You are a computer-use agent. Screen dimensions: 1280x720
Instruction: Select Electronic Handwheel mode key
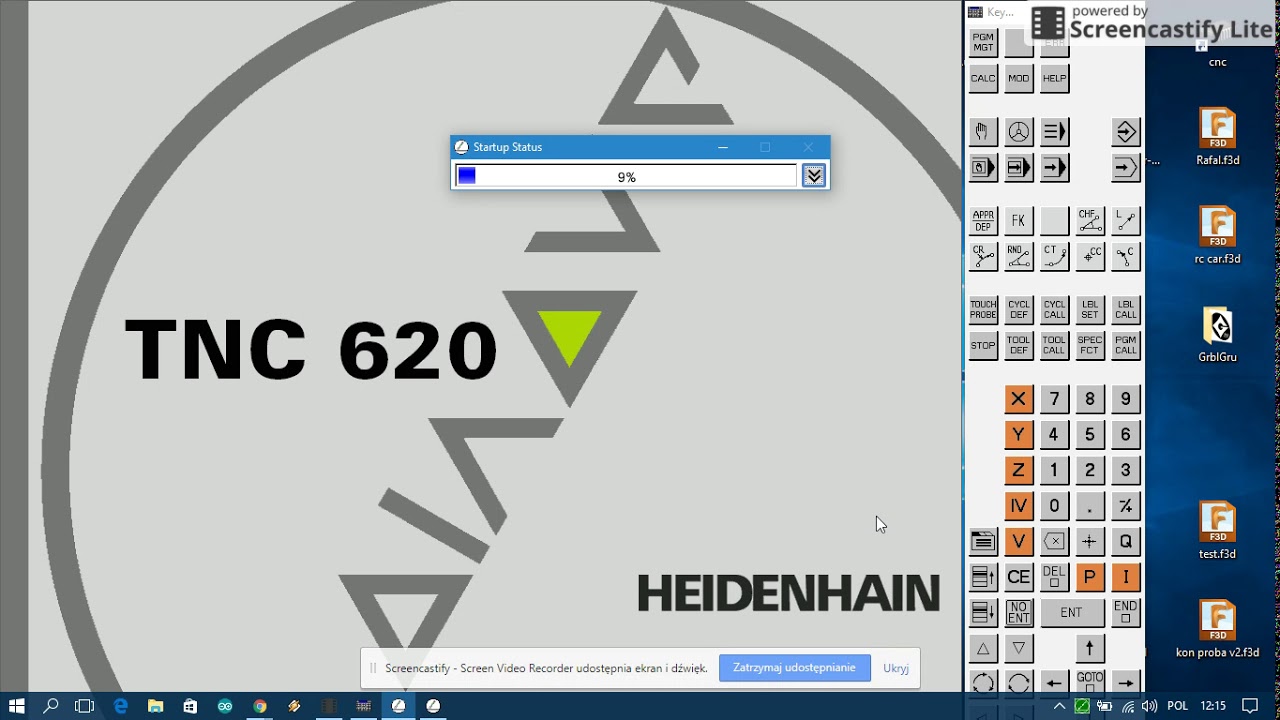1018,132
